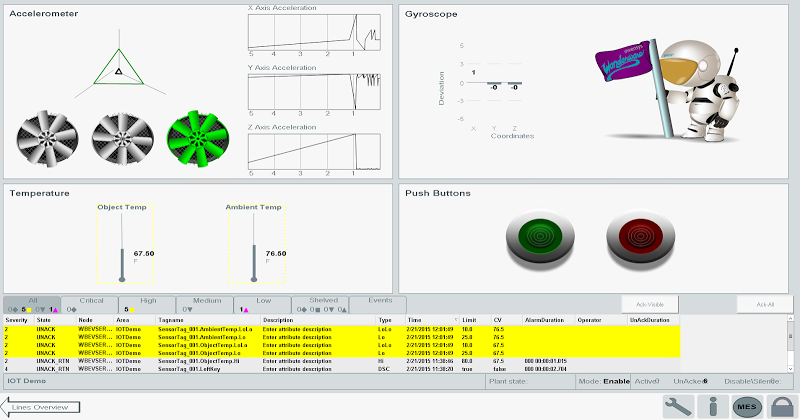Click alarm list scrollbar up arrow
The height and width of the screenshot is (420, 800).
791,318
